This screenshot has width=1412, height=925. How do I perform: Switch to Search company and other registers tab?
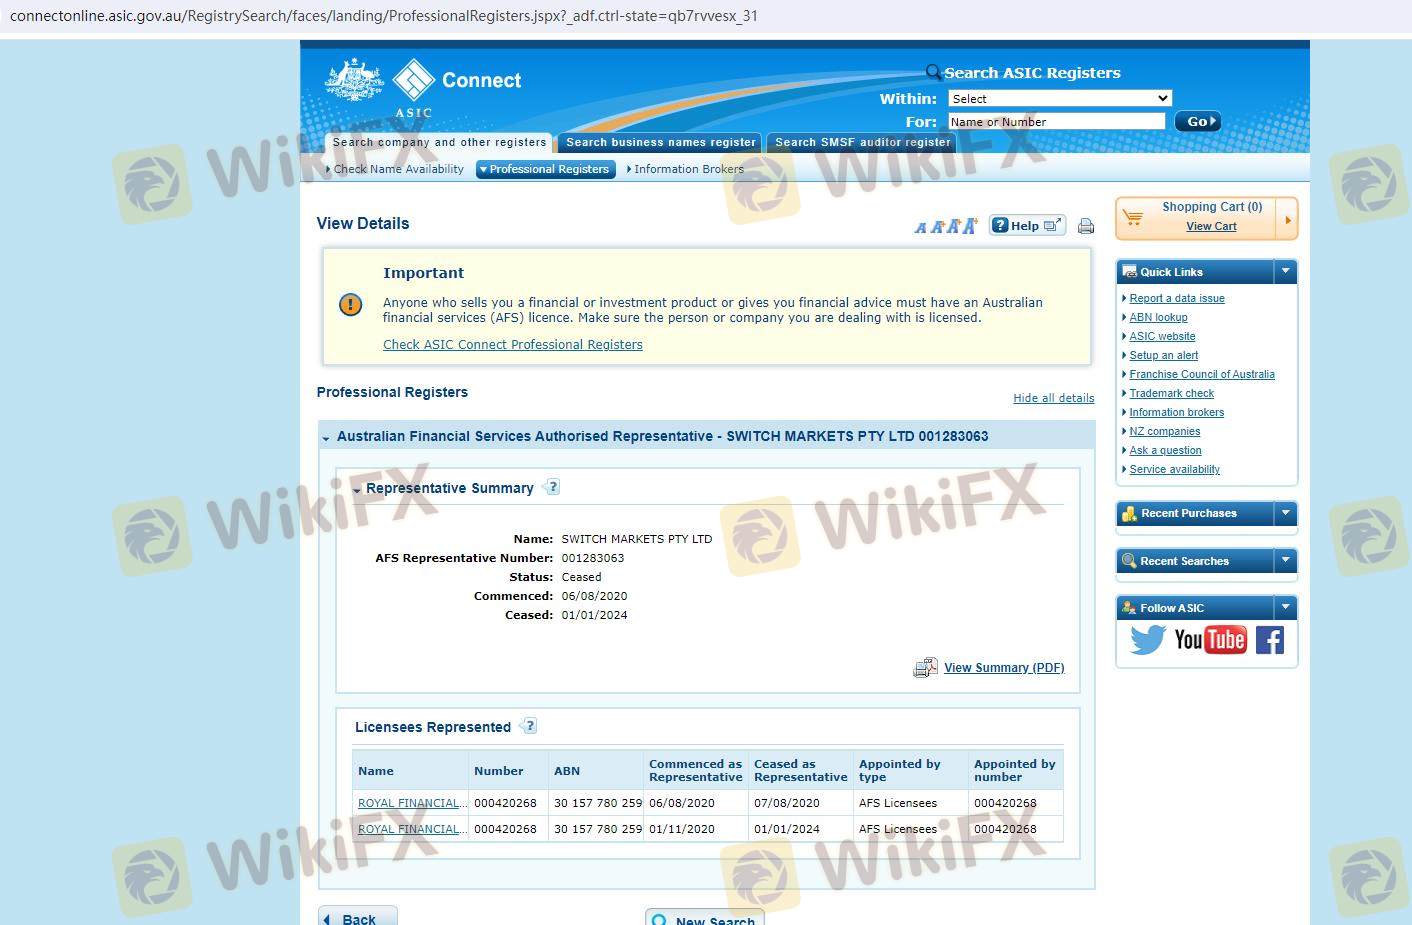[x=439, y=143]
